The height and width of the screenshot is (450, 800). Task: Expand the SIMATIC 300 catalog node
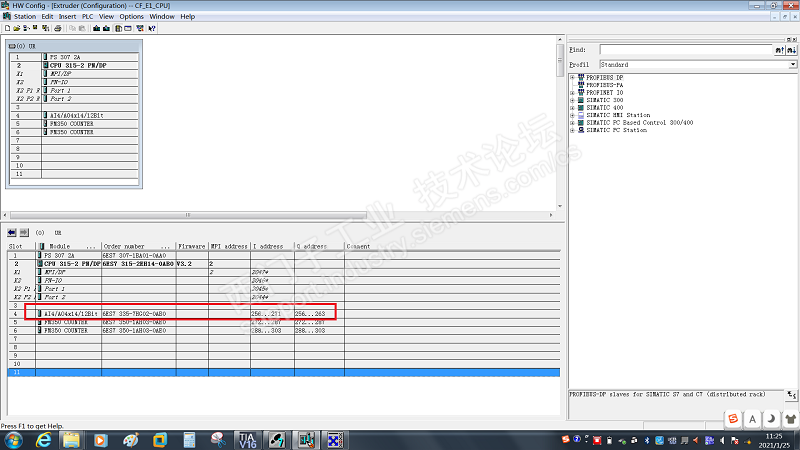tap(572, 101)
